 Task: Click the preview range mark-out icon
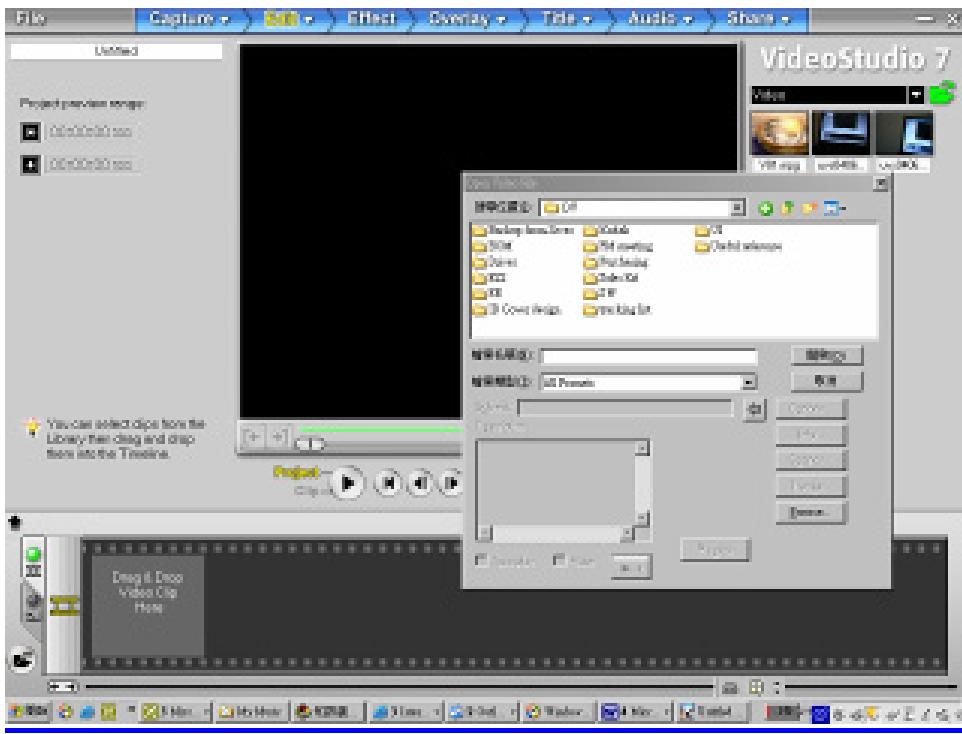31,164
